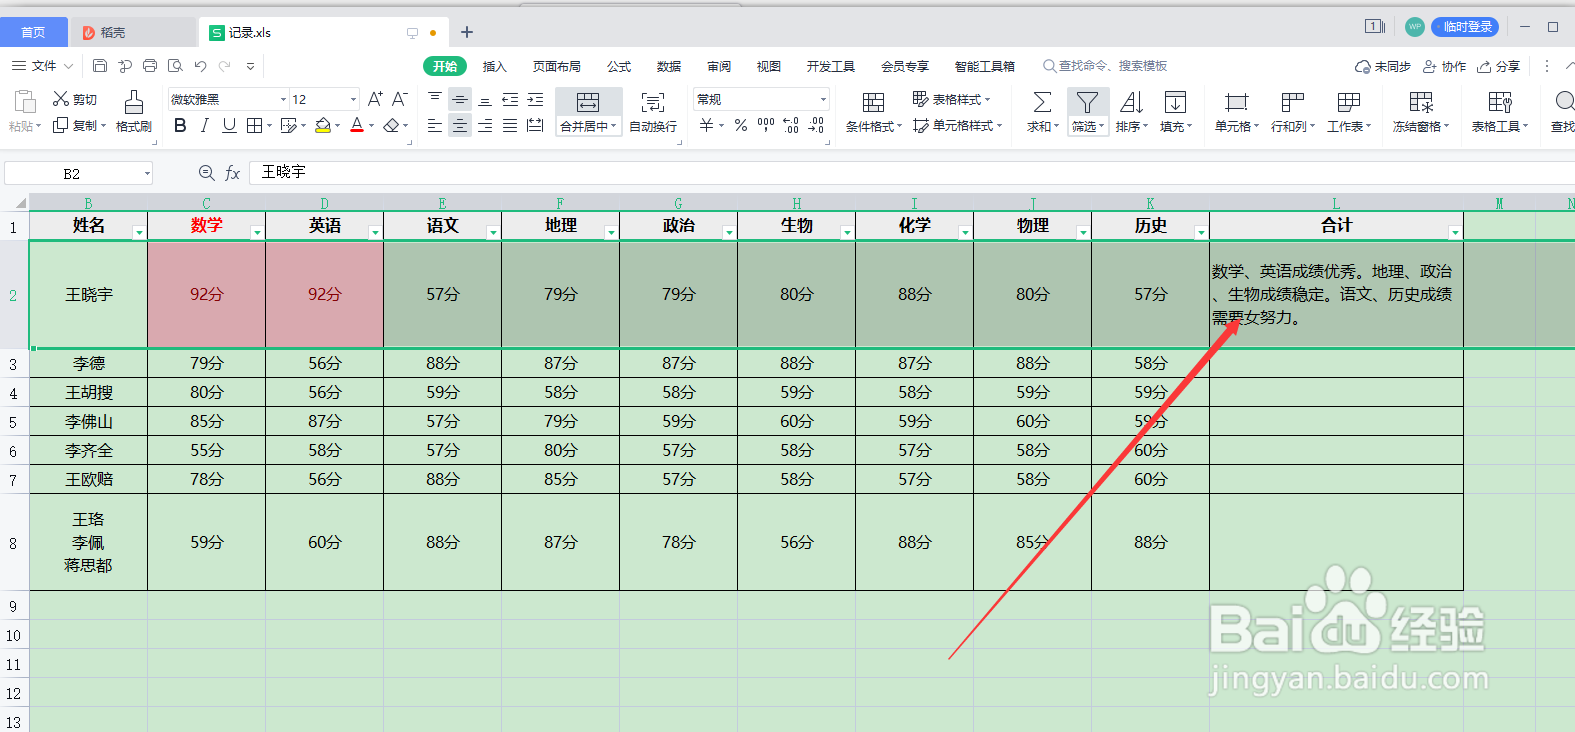Open filter dropdown for 历史 column
The height and width of the screenshot is (732, 1575).
point(1201,232)
